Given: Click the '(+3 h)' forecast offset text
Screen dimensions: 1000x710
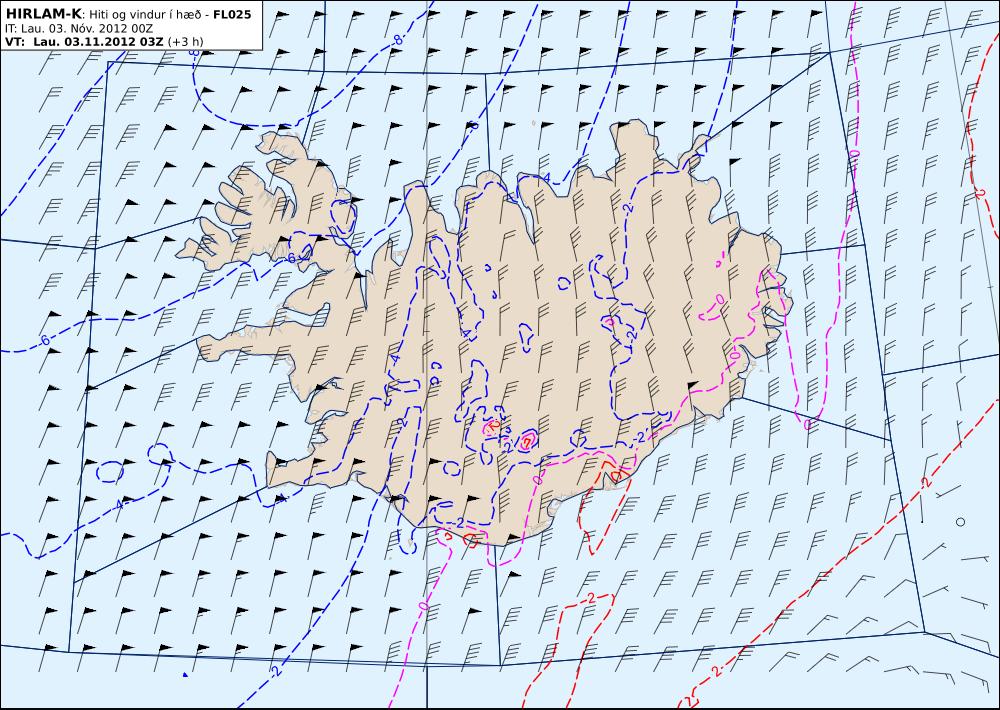Looking at the screenshot, I should 186,42.
